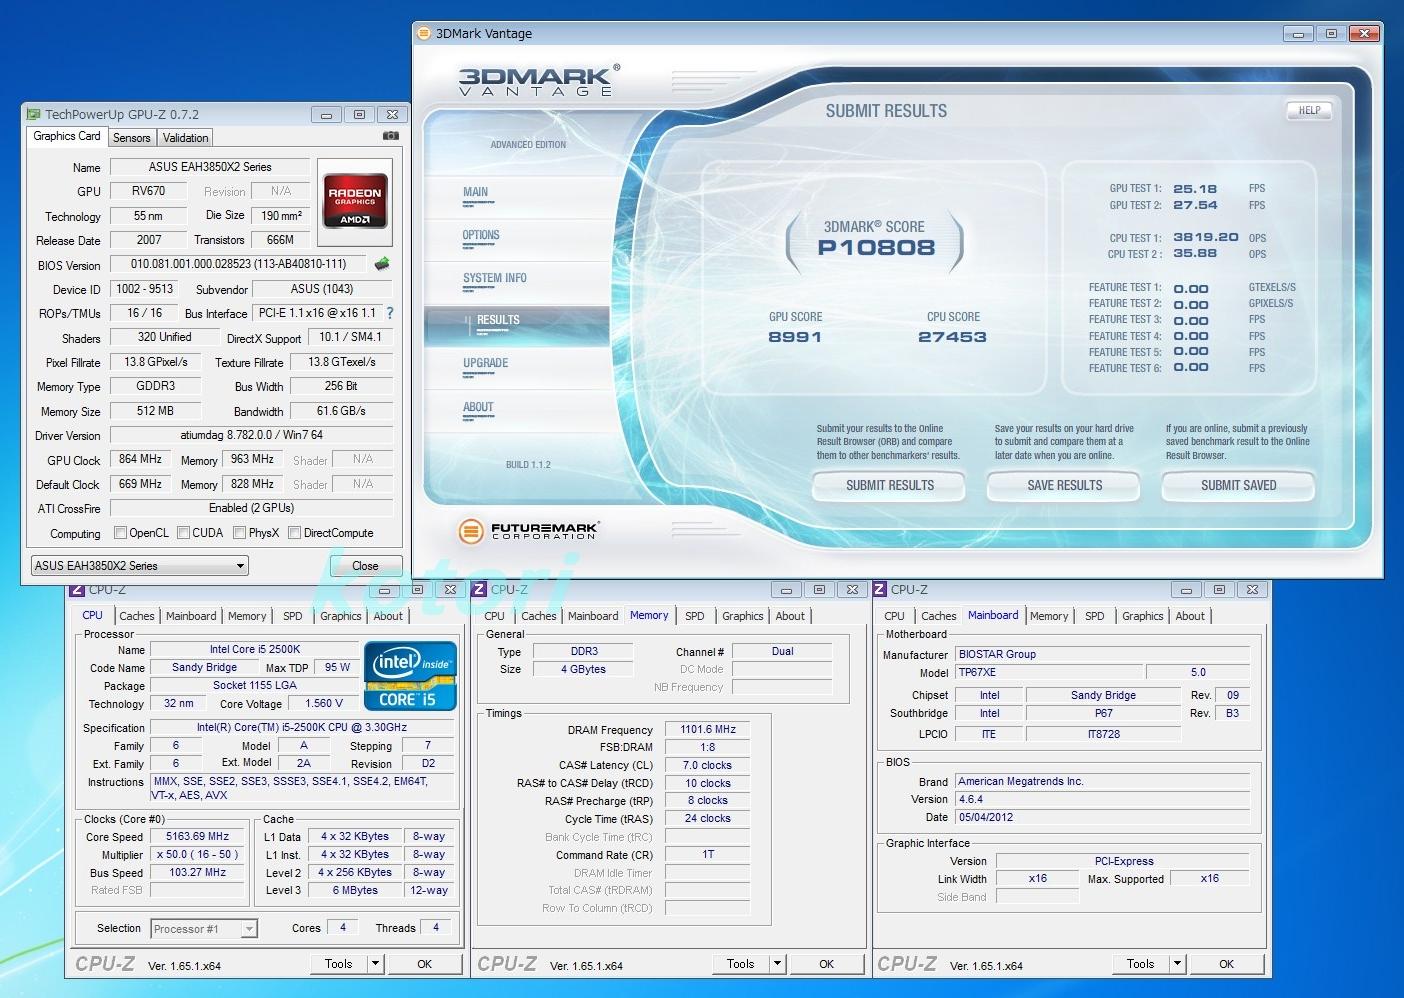
Task: Click the BIOS Version field in GPU-Z
Action: (238, 265)
